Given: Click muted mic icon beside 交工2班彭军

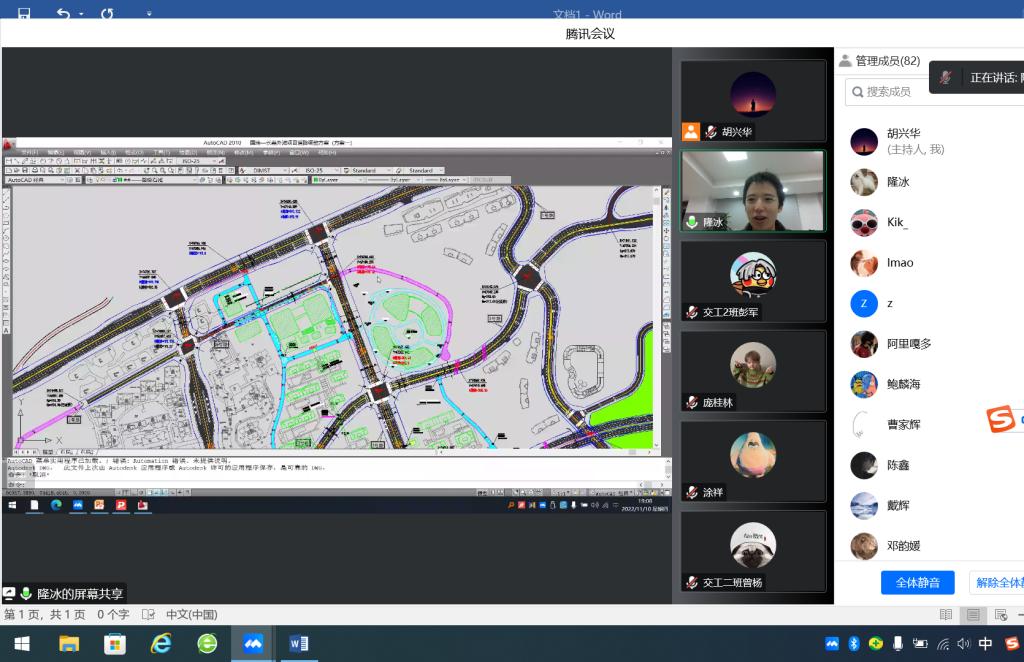Looking at the screenshot, I should [691, 312].
